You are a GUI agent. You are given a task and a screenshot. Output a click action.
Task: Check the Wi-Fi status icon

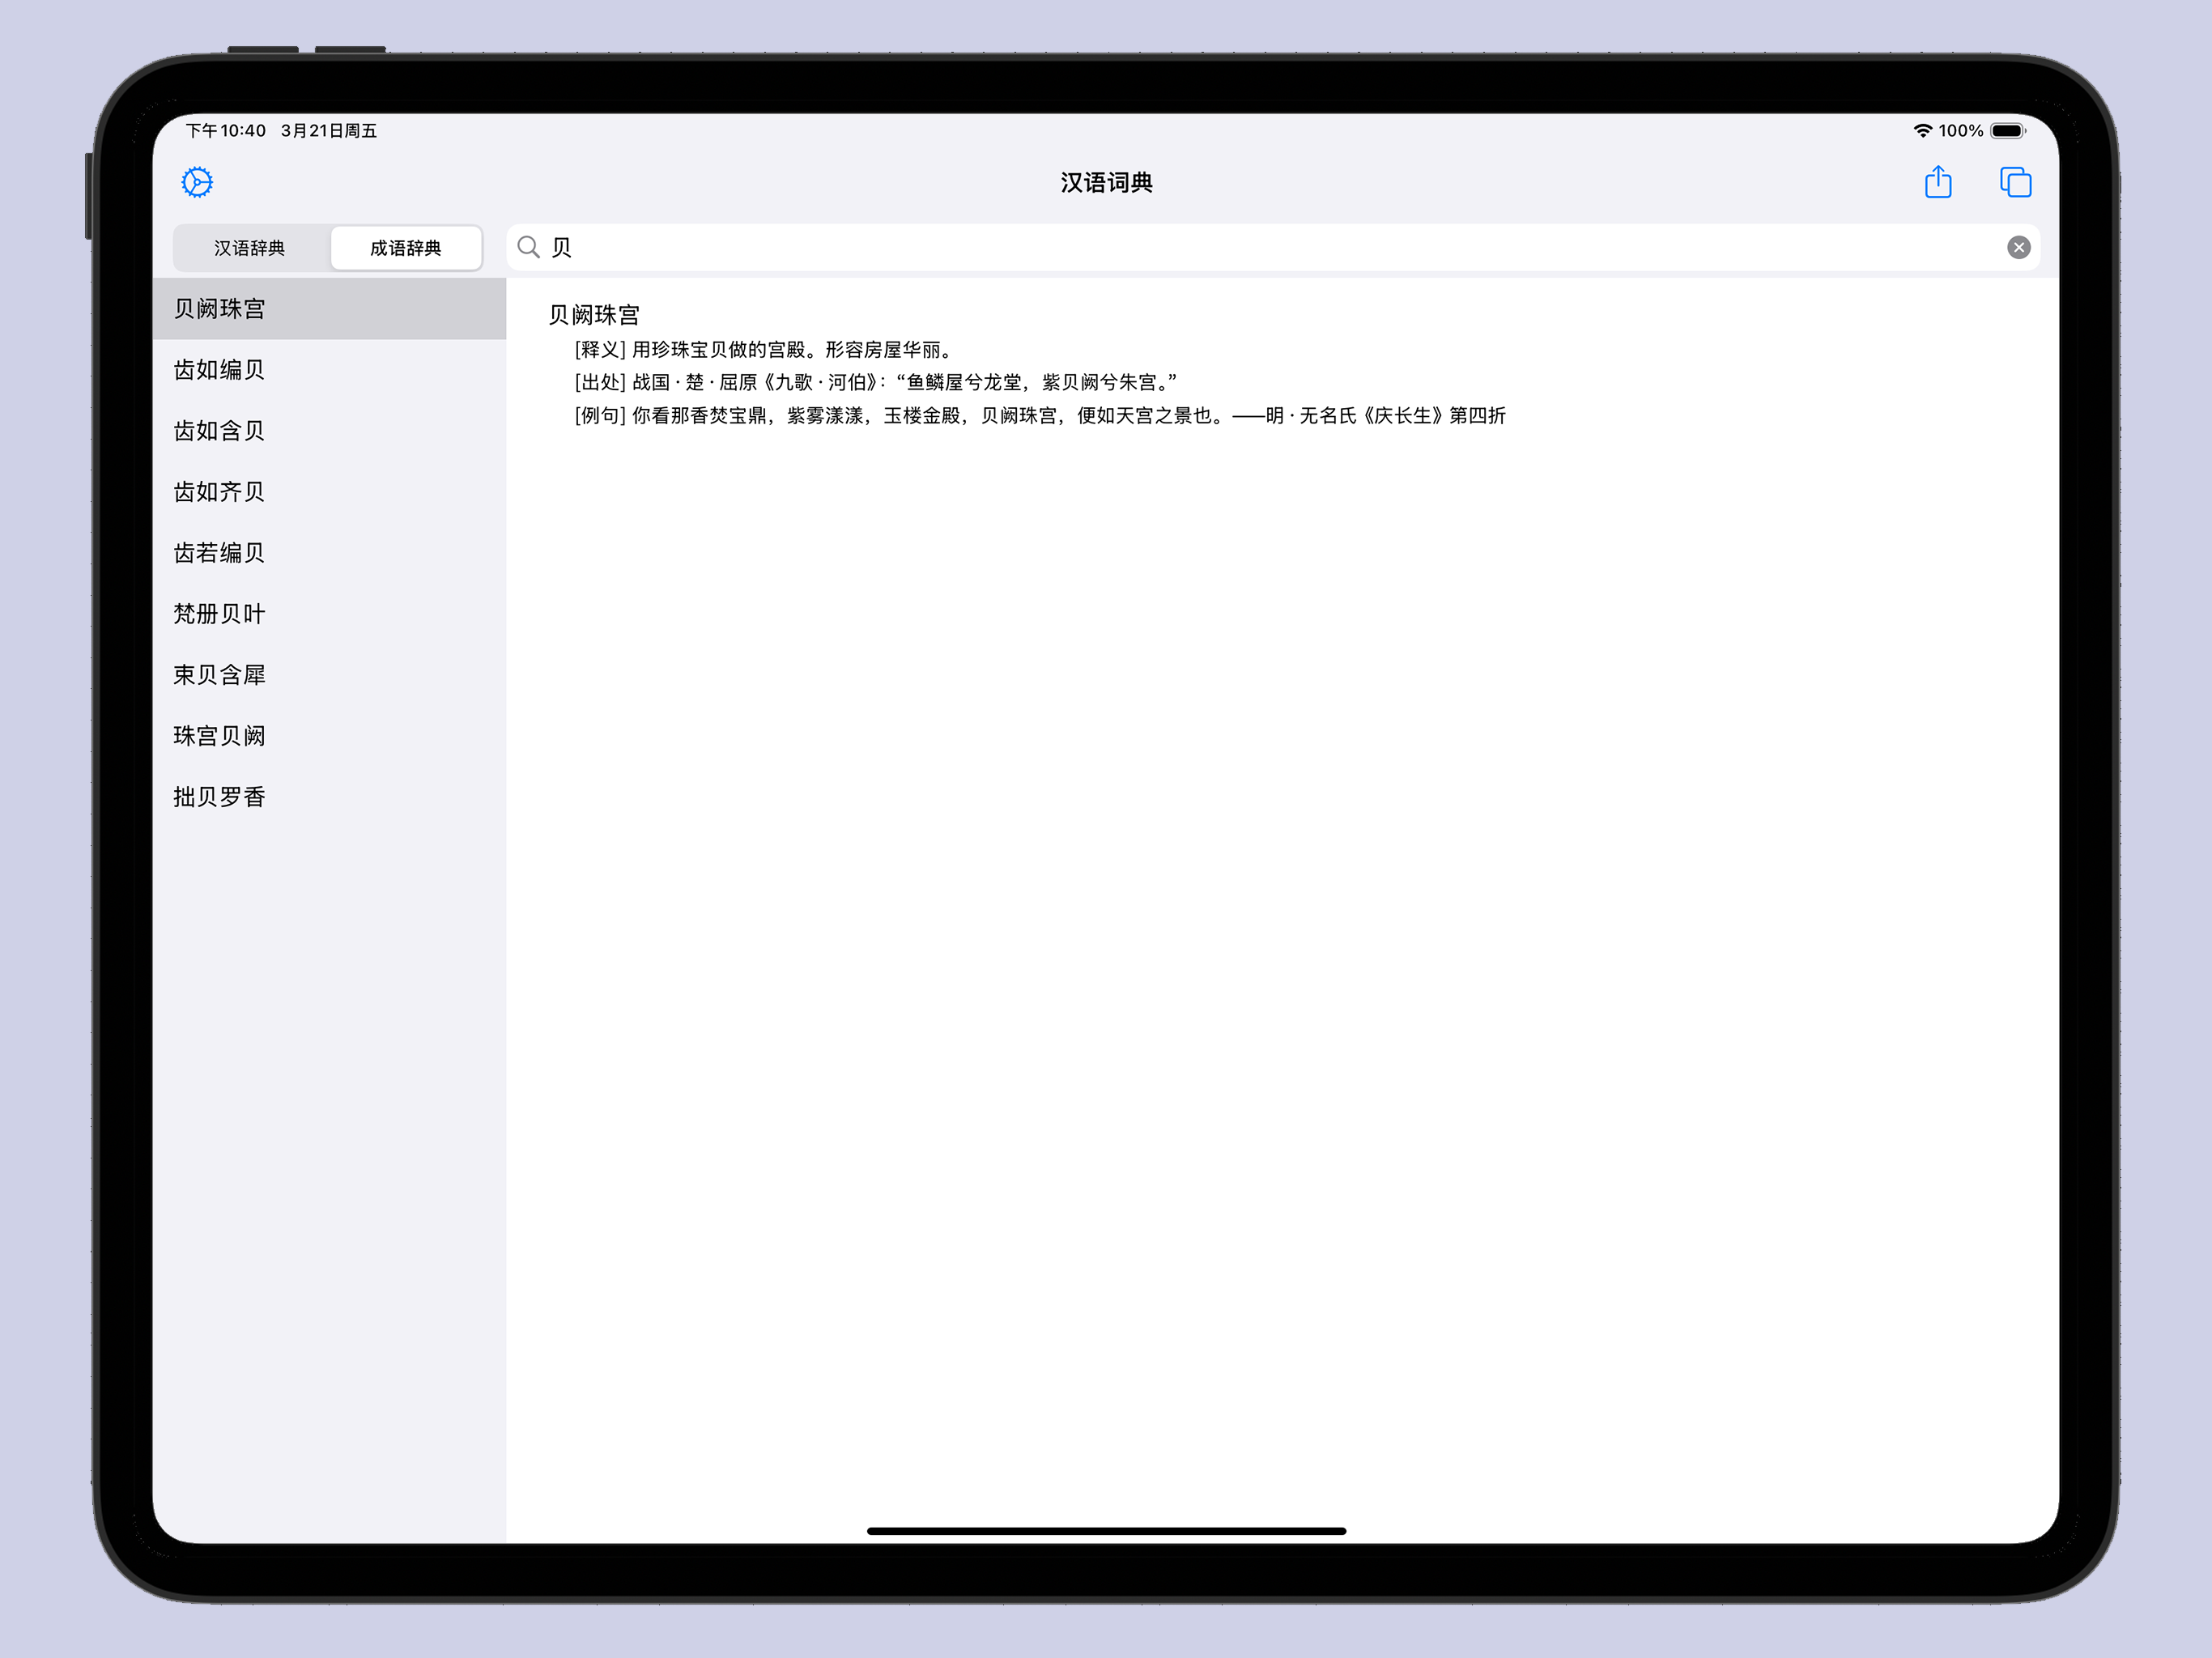[1922, 131]
